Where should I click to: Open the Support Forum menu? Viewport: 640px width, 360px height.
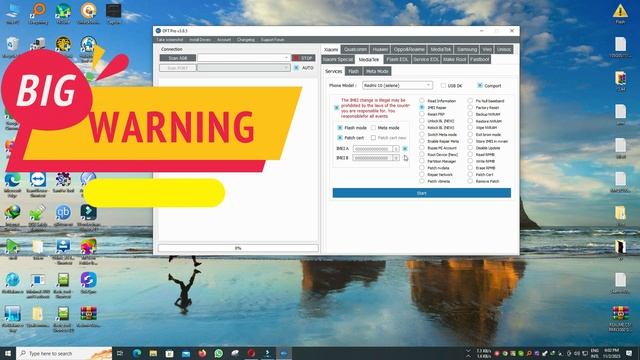(x=272, y=40)
